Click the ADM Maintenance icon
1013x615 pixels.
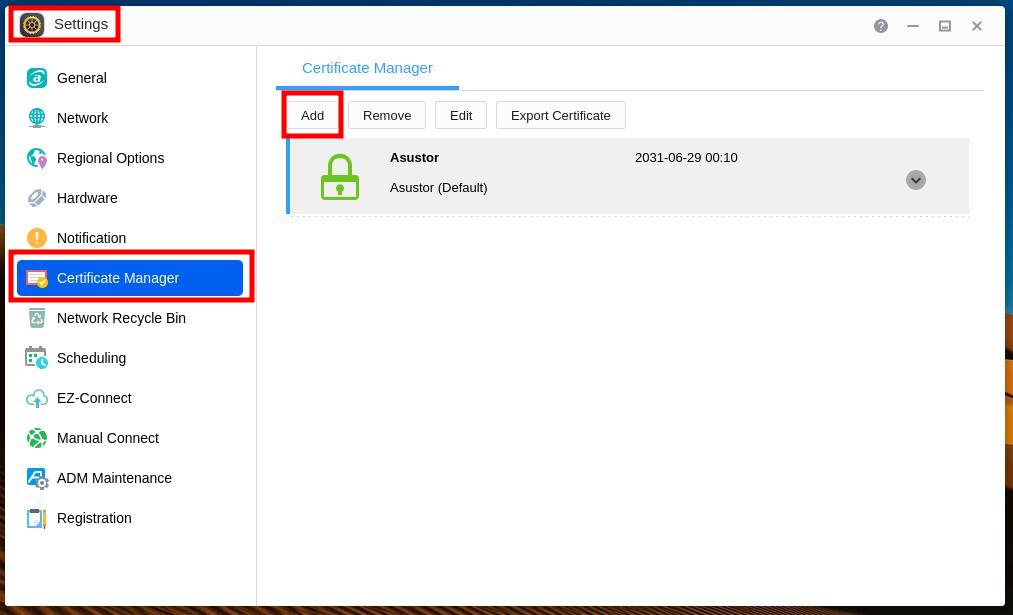coord(37,478)
